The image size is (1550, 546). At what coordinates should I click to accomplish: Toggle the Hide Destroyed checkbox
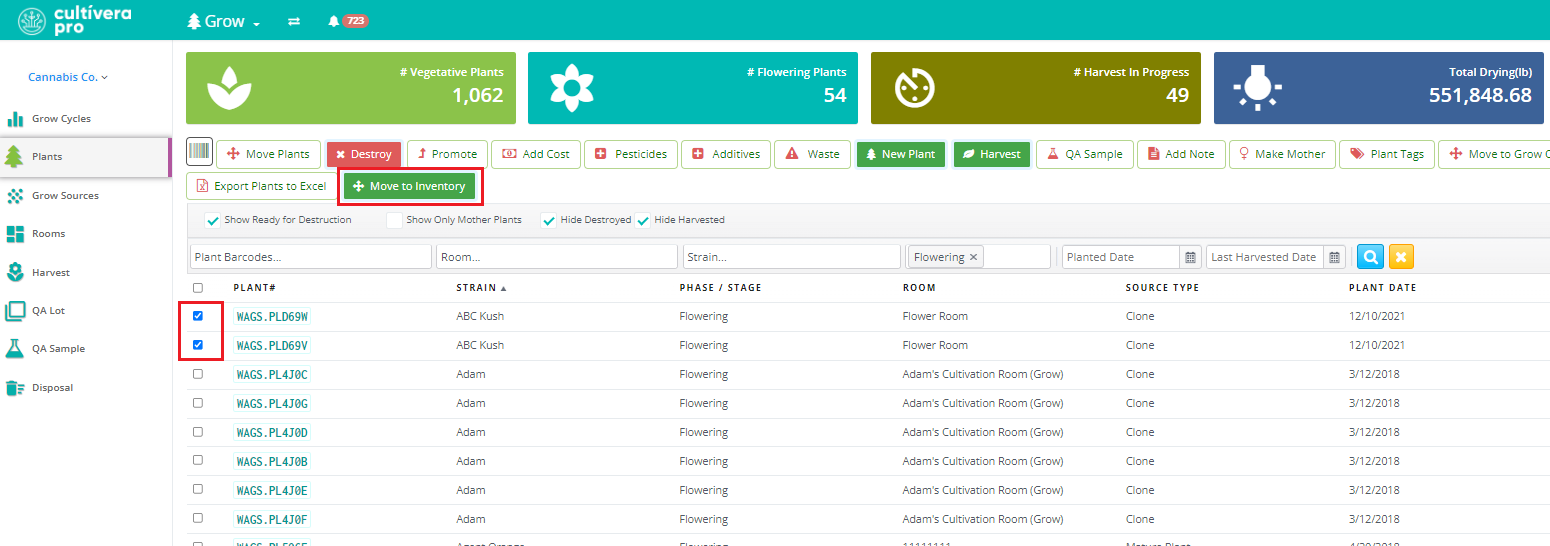click(548, 220)
